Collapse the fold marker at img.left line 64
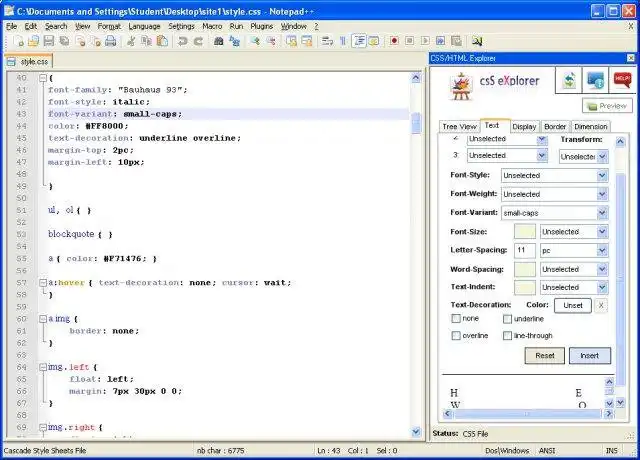640x460 pixels. (43, 367)
